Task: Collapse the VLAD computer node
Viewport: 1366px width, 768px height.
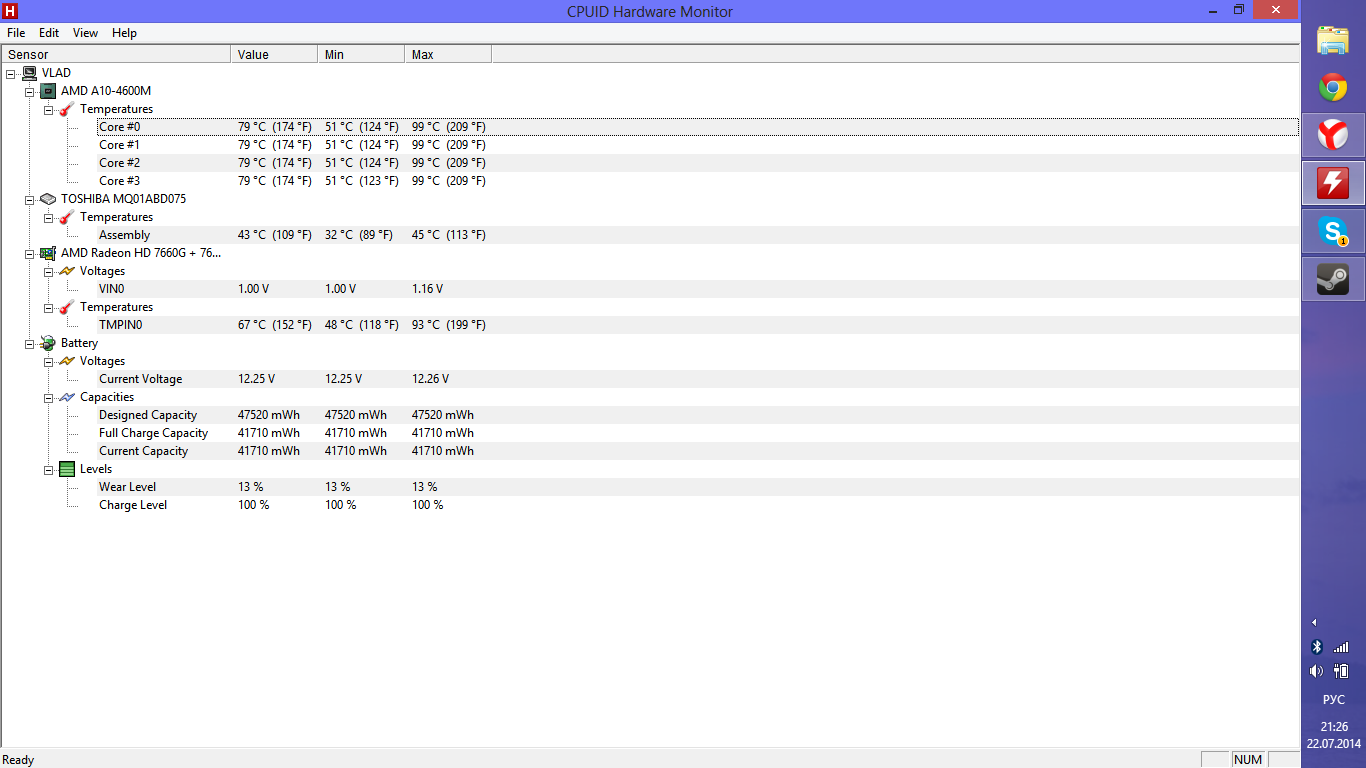Action: pos(10,73)
